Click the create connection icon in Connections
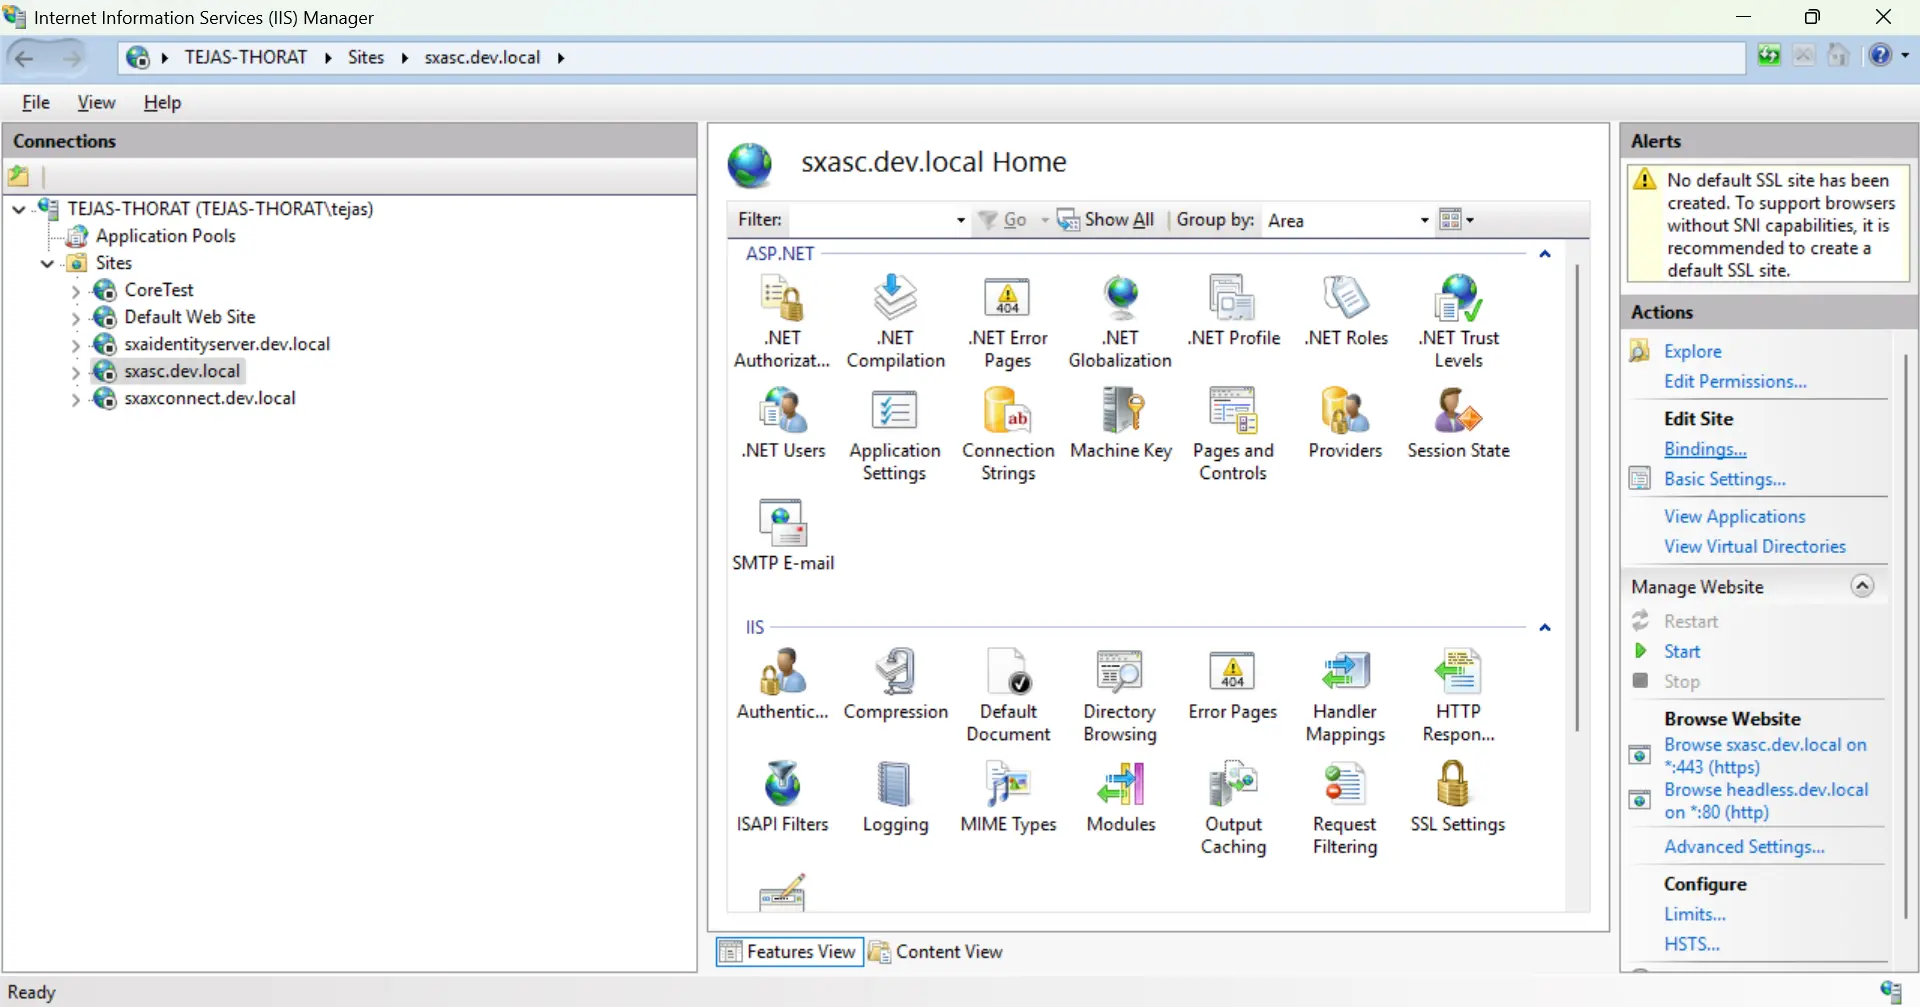This screenshot has height=1007, width=1920. pyautogui.click(x=19, y=177)
